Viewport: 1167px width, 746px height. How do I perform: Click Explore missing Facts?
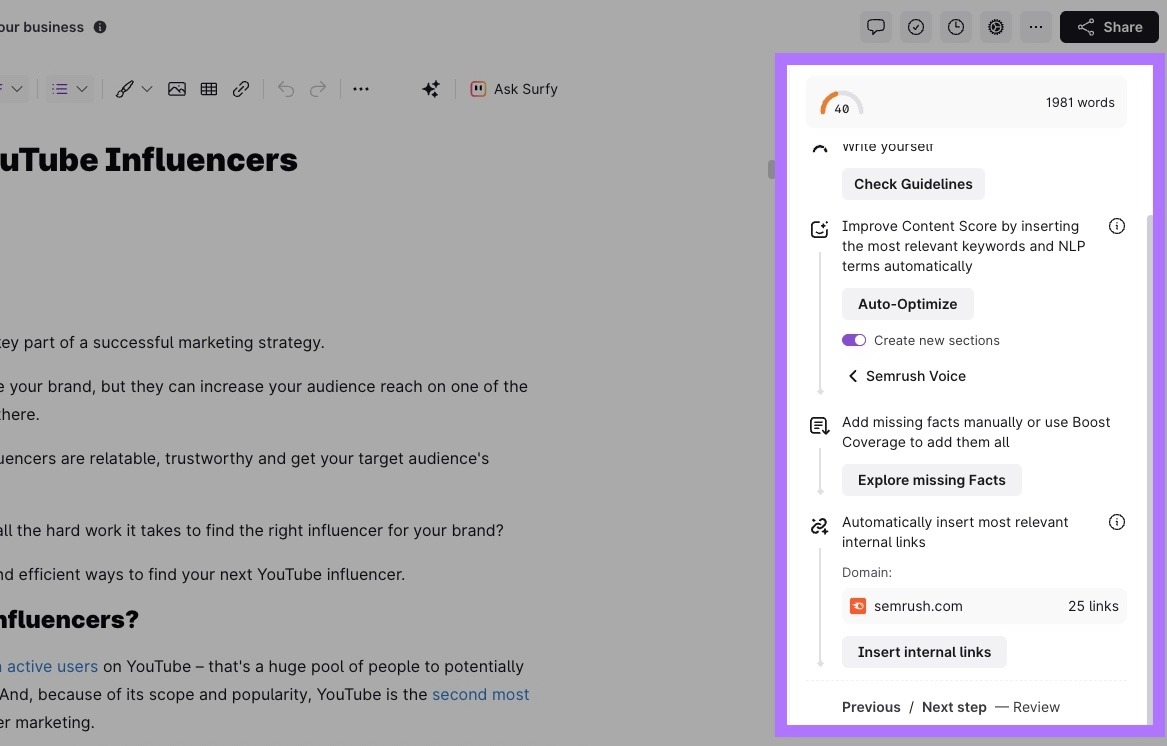tap(931, 480)
